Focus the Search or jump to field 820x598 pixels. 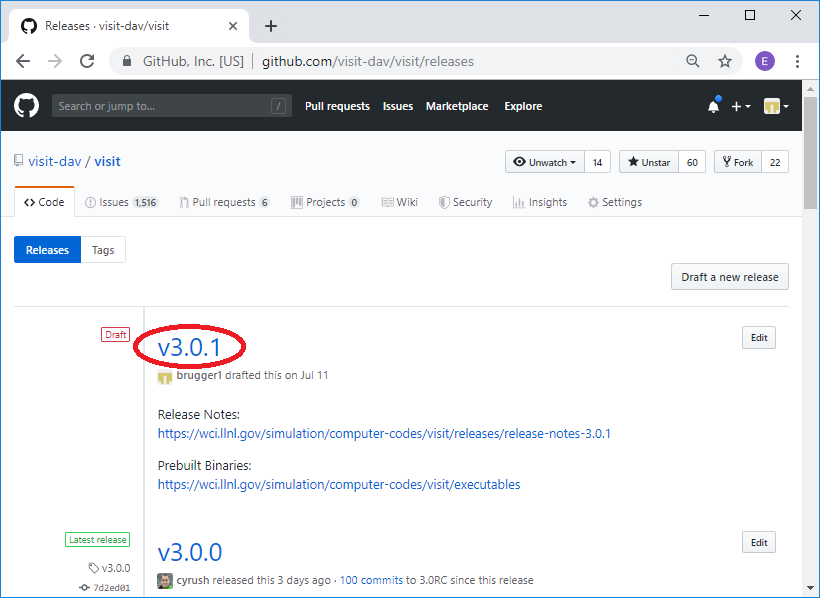point(172,106)
